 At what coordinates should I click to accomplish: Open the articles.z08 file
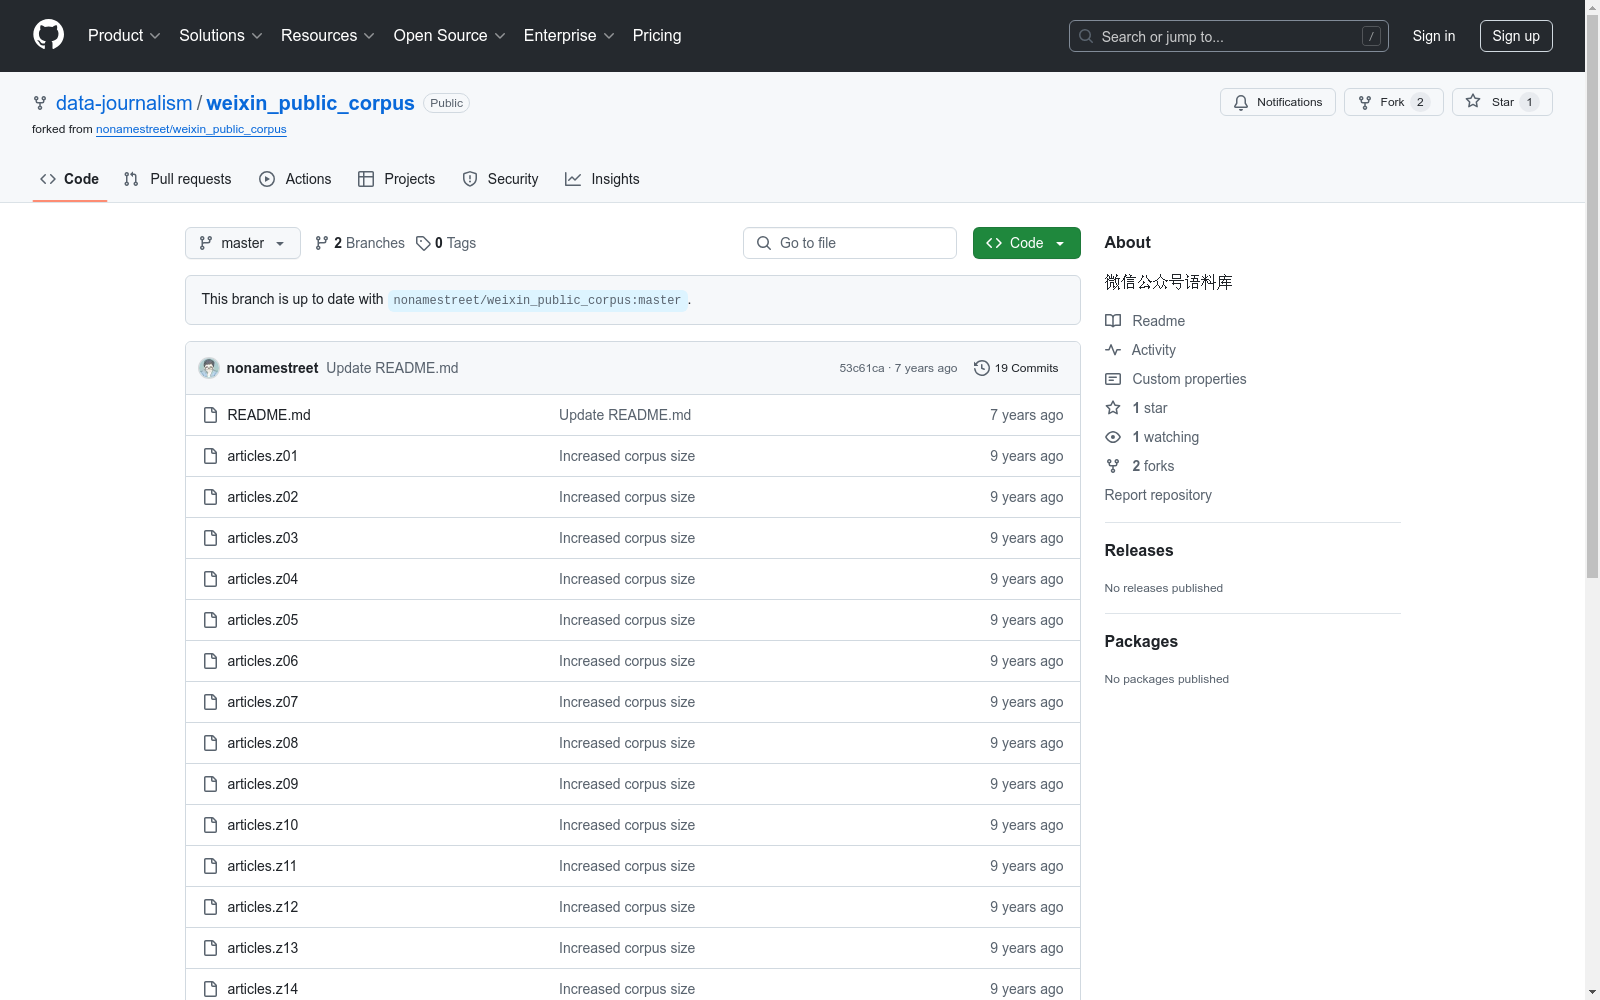click(x=263, y=743)
